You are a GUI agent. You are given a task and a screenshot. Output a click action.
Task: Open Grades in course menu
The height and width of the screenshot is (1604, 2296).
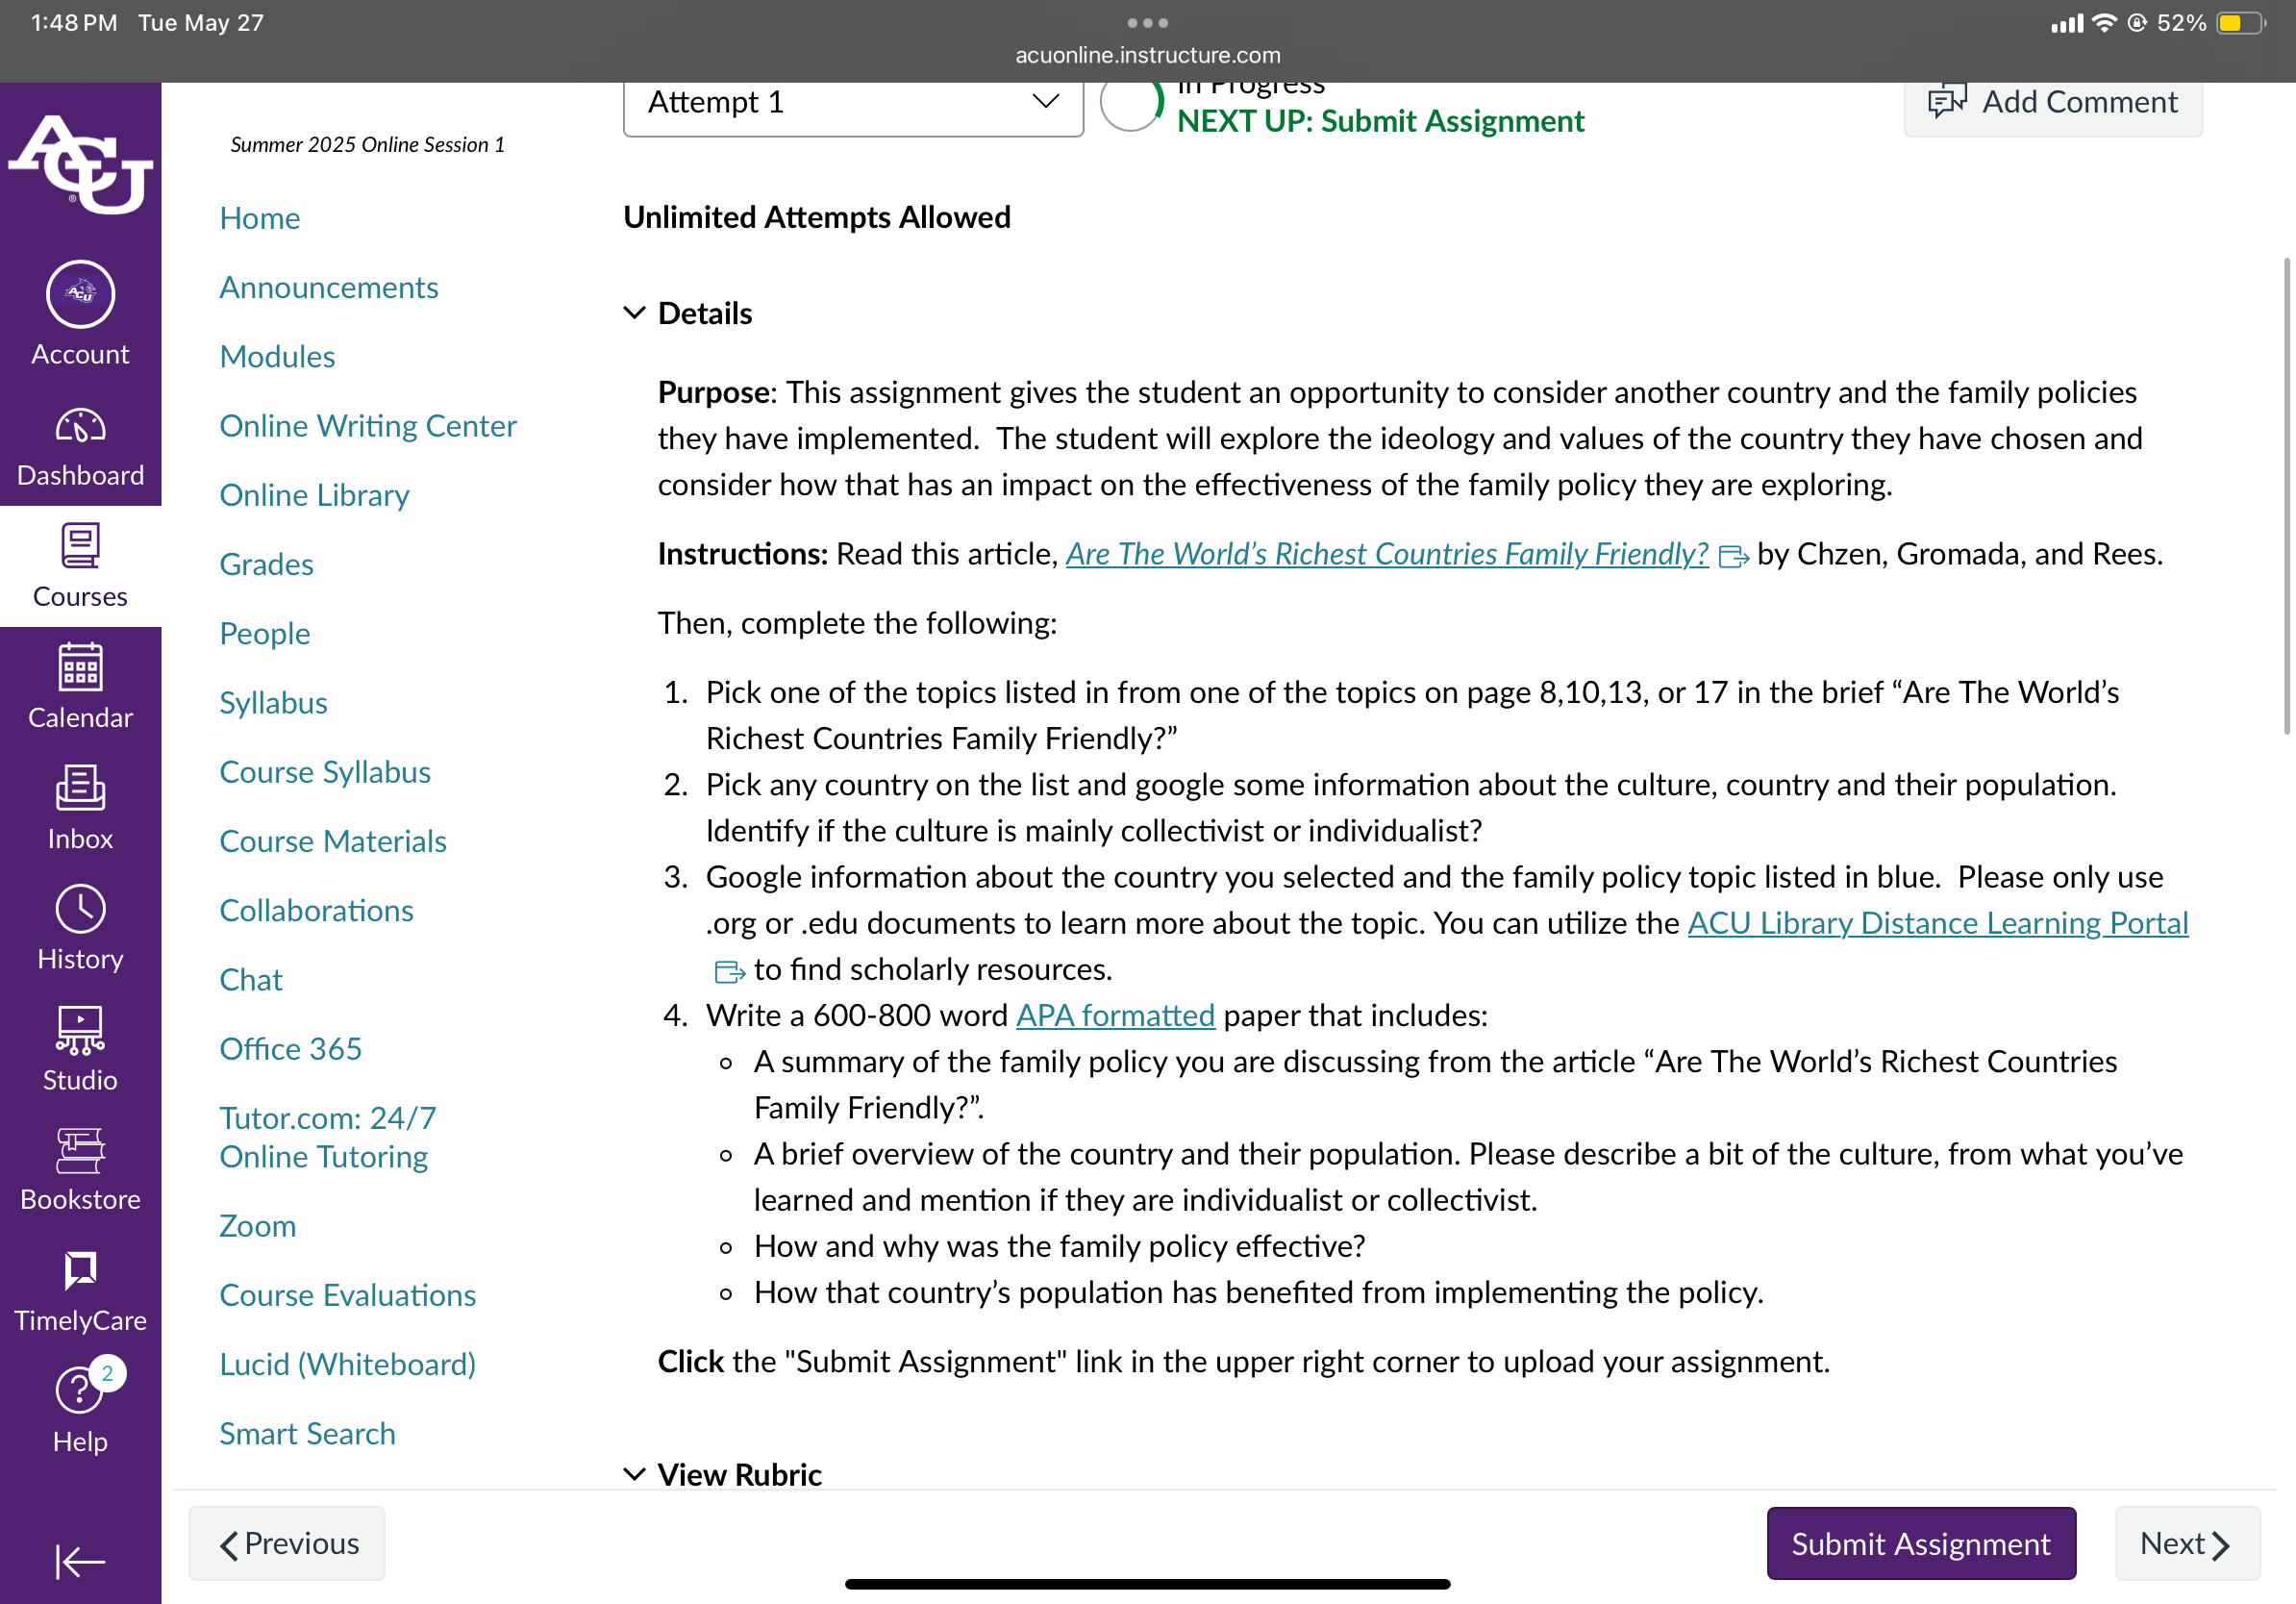[x=266, y=564]
